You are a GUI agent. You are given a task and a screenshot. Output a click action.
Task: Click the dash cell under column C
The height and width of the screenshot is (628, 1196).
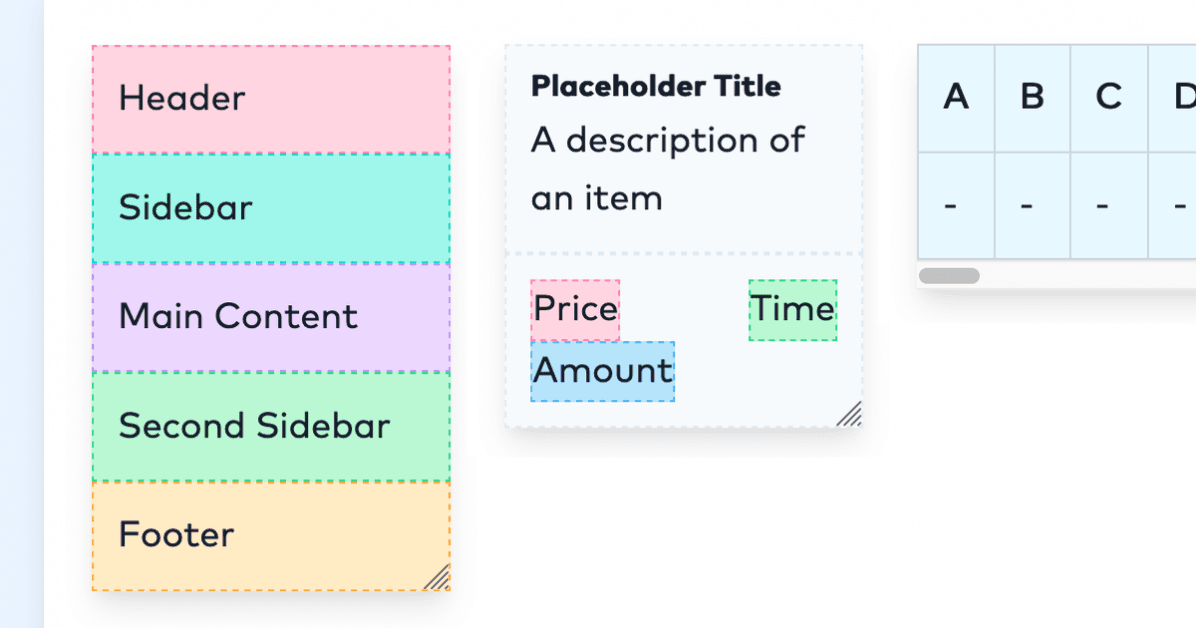pos(1108,206)
